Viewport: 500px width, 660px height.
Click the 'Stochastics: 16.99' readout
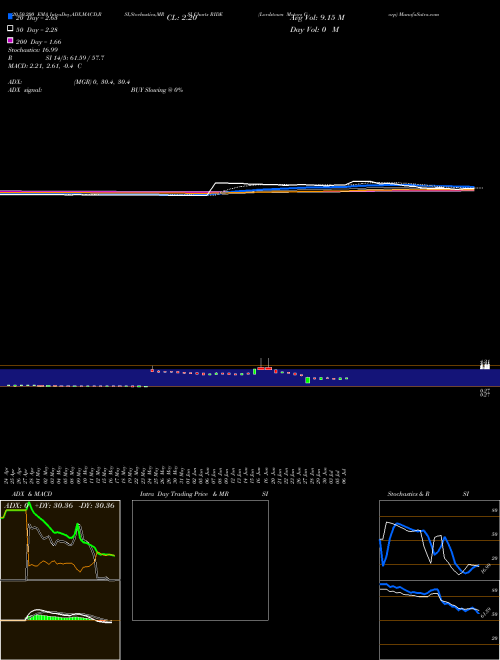pyautogui.click(x=33, y=50)
